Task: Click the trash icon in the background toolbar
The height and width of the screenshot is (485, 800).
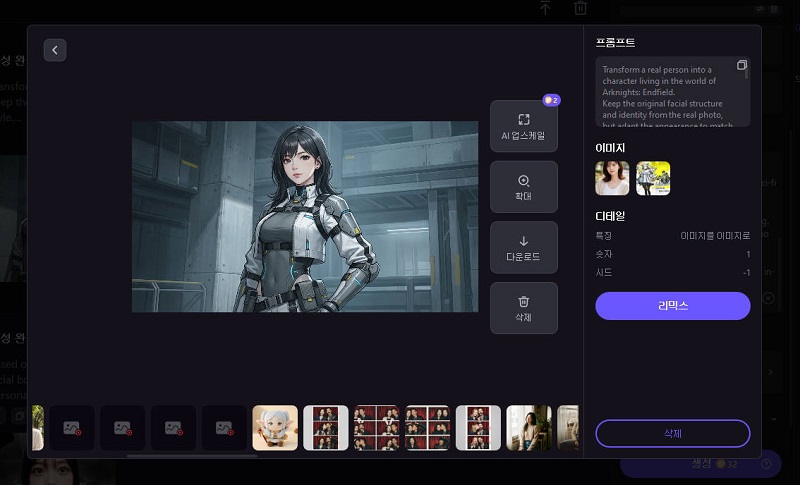Action: pos(581,8)
